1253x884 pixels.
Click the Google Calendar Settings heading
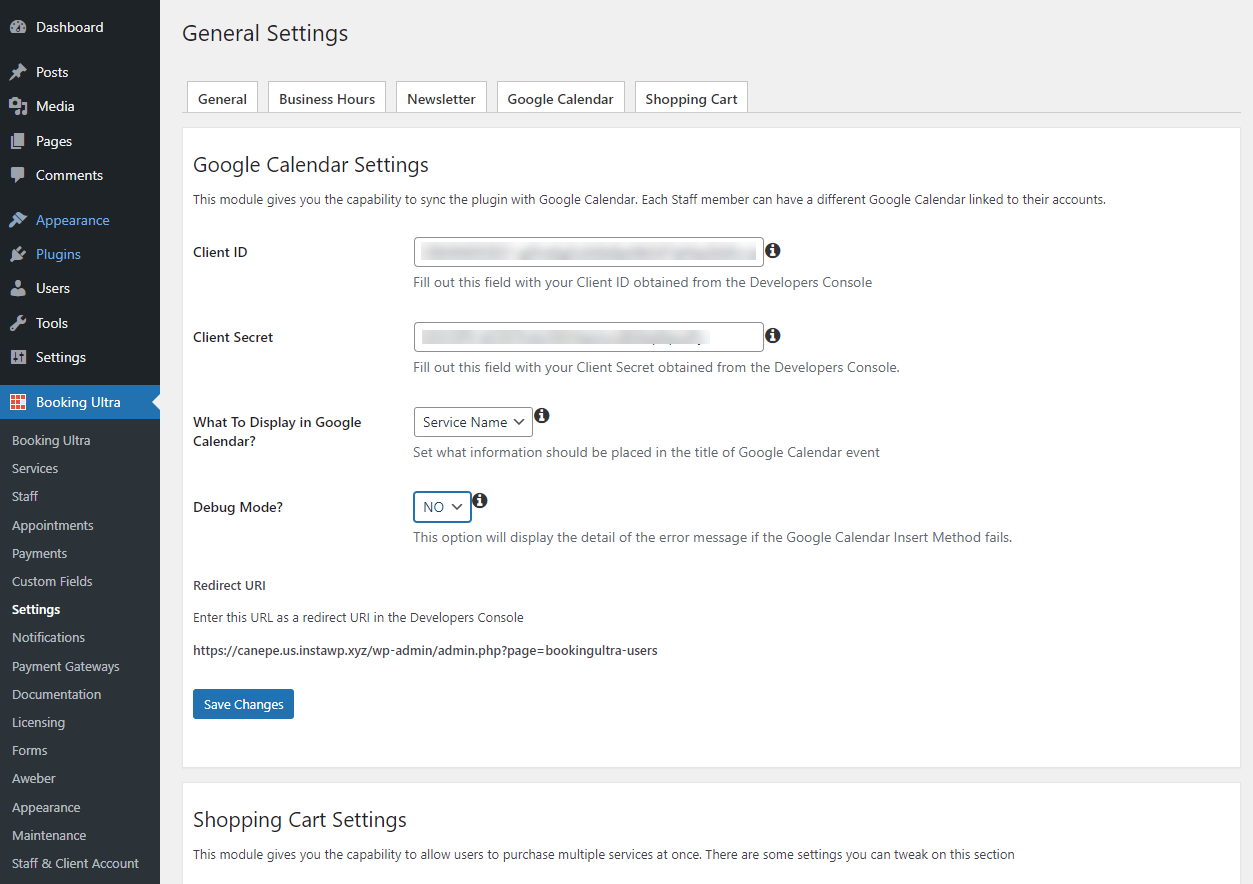click(311, 165)
